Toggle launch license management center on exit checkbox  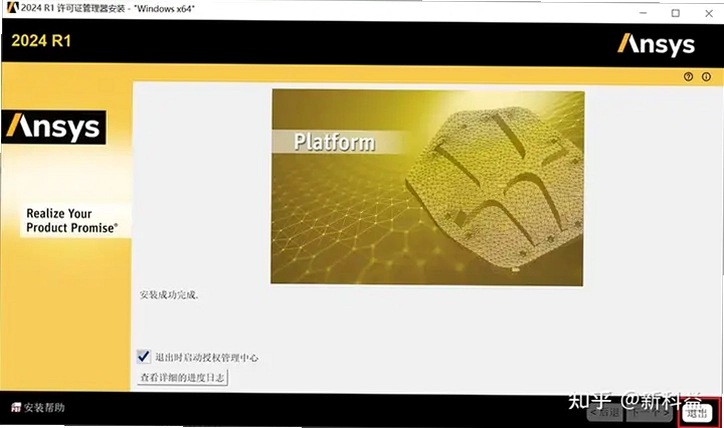pyautogui.click(x=143, y=356)
